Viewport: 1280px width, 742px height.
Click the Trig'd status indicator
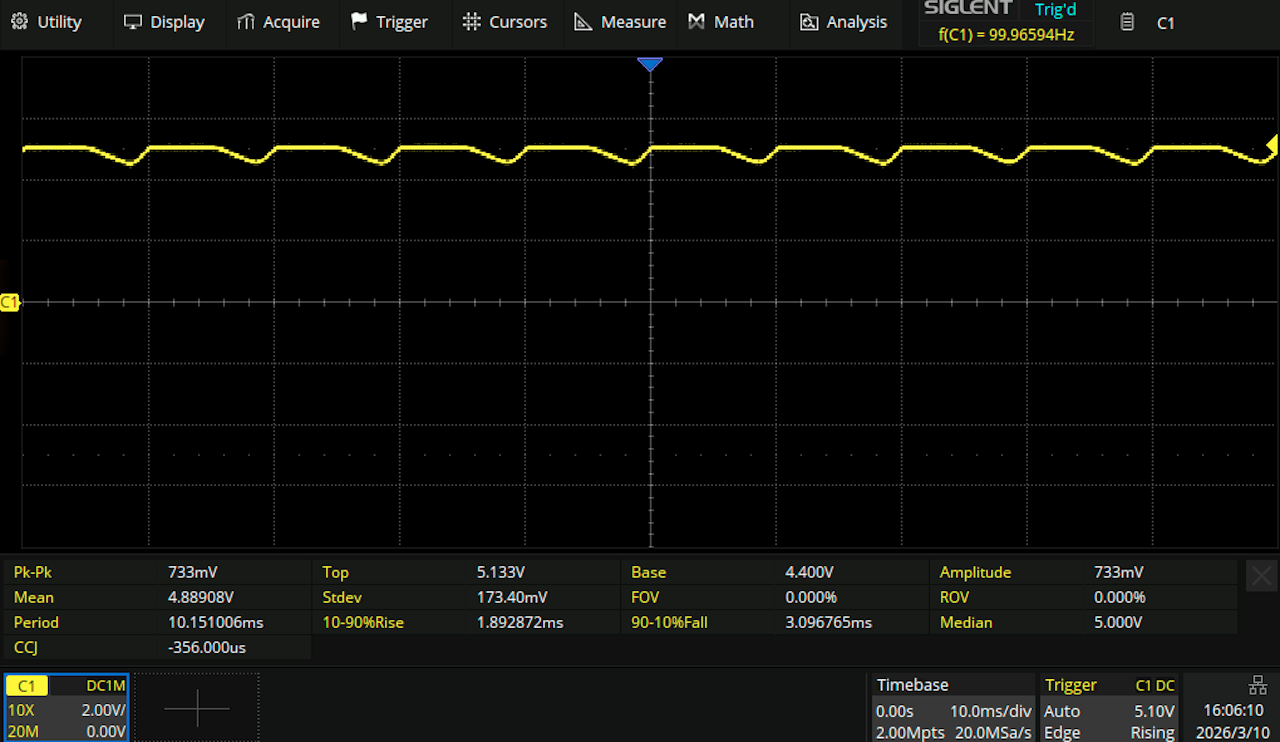1055,10
